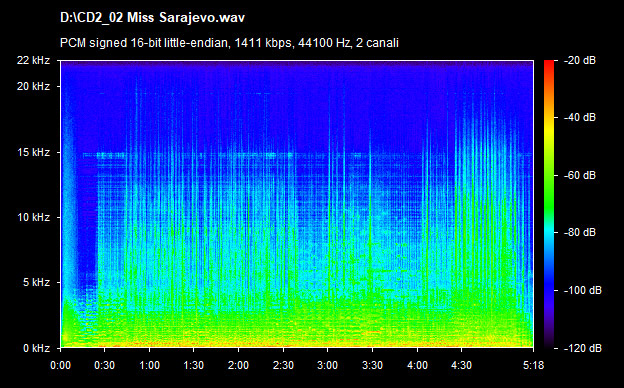This screenshot has width=624, height=388.
Task: Click the 22 kHz frequency axis label
Action: click(x=33, y=60)
